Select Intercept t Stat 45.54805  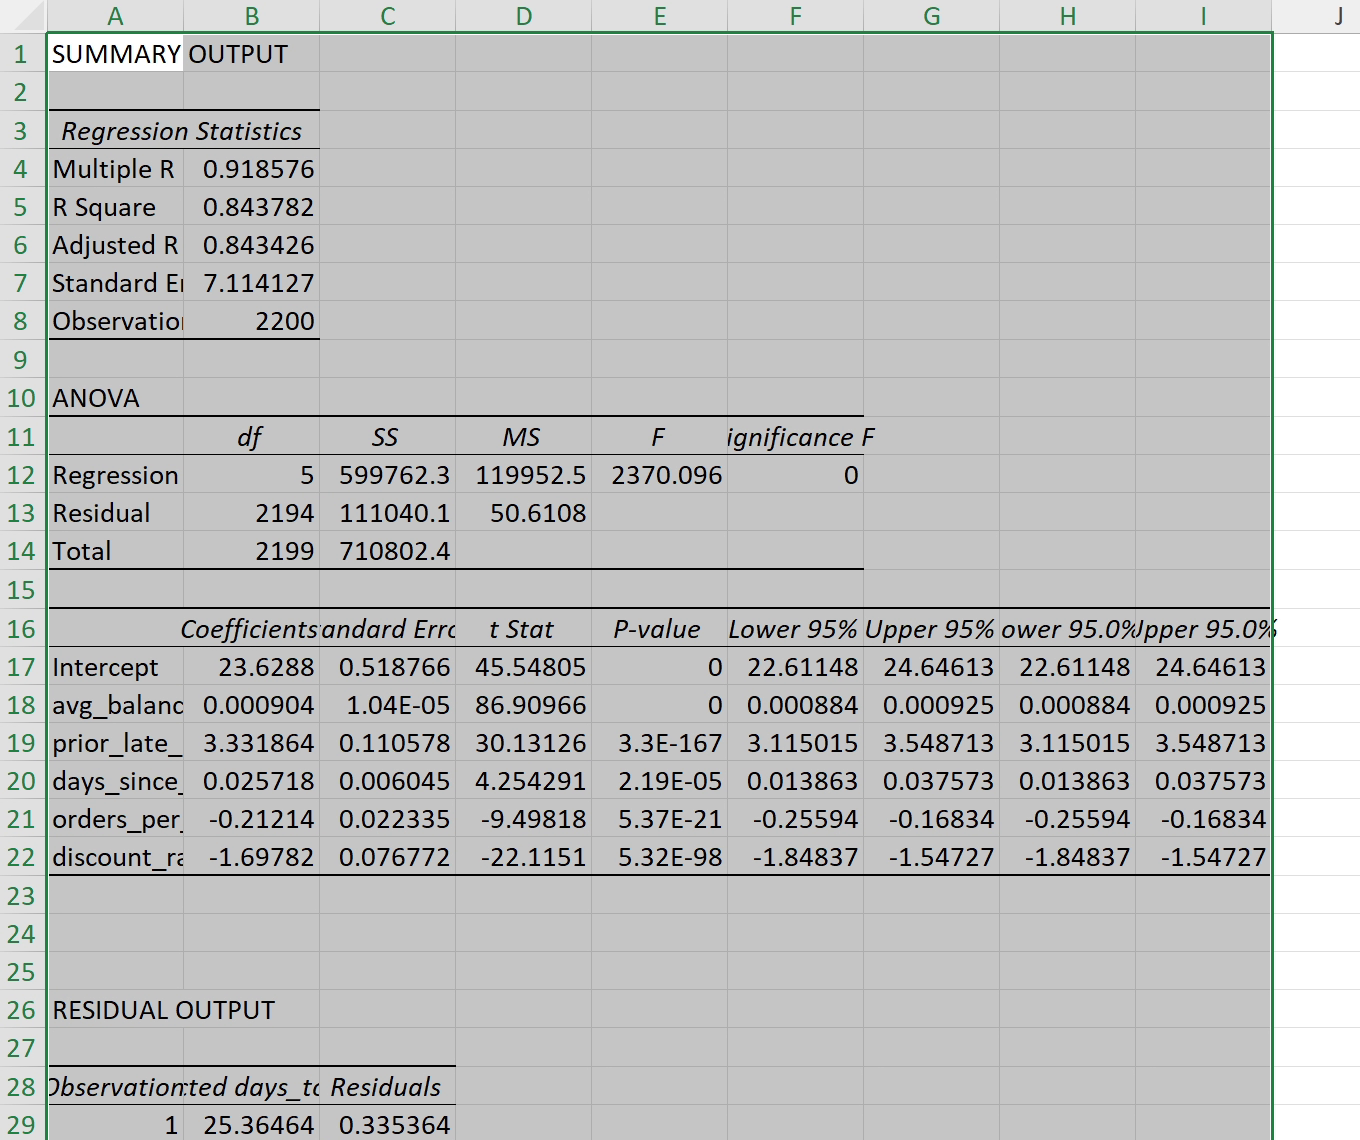pyautogui.click(x=523, y=667)
